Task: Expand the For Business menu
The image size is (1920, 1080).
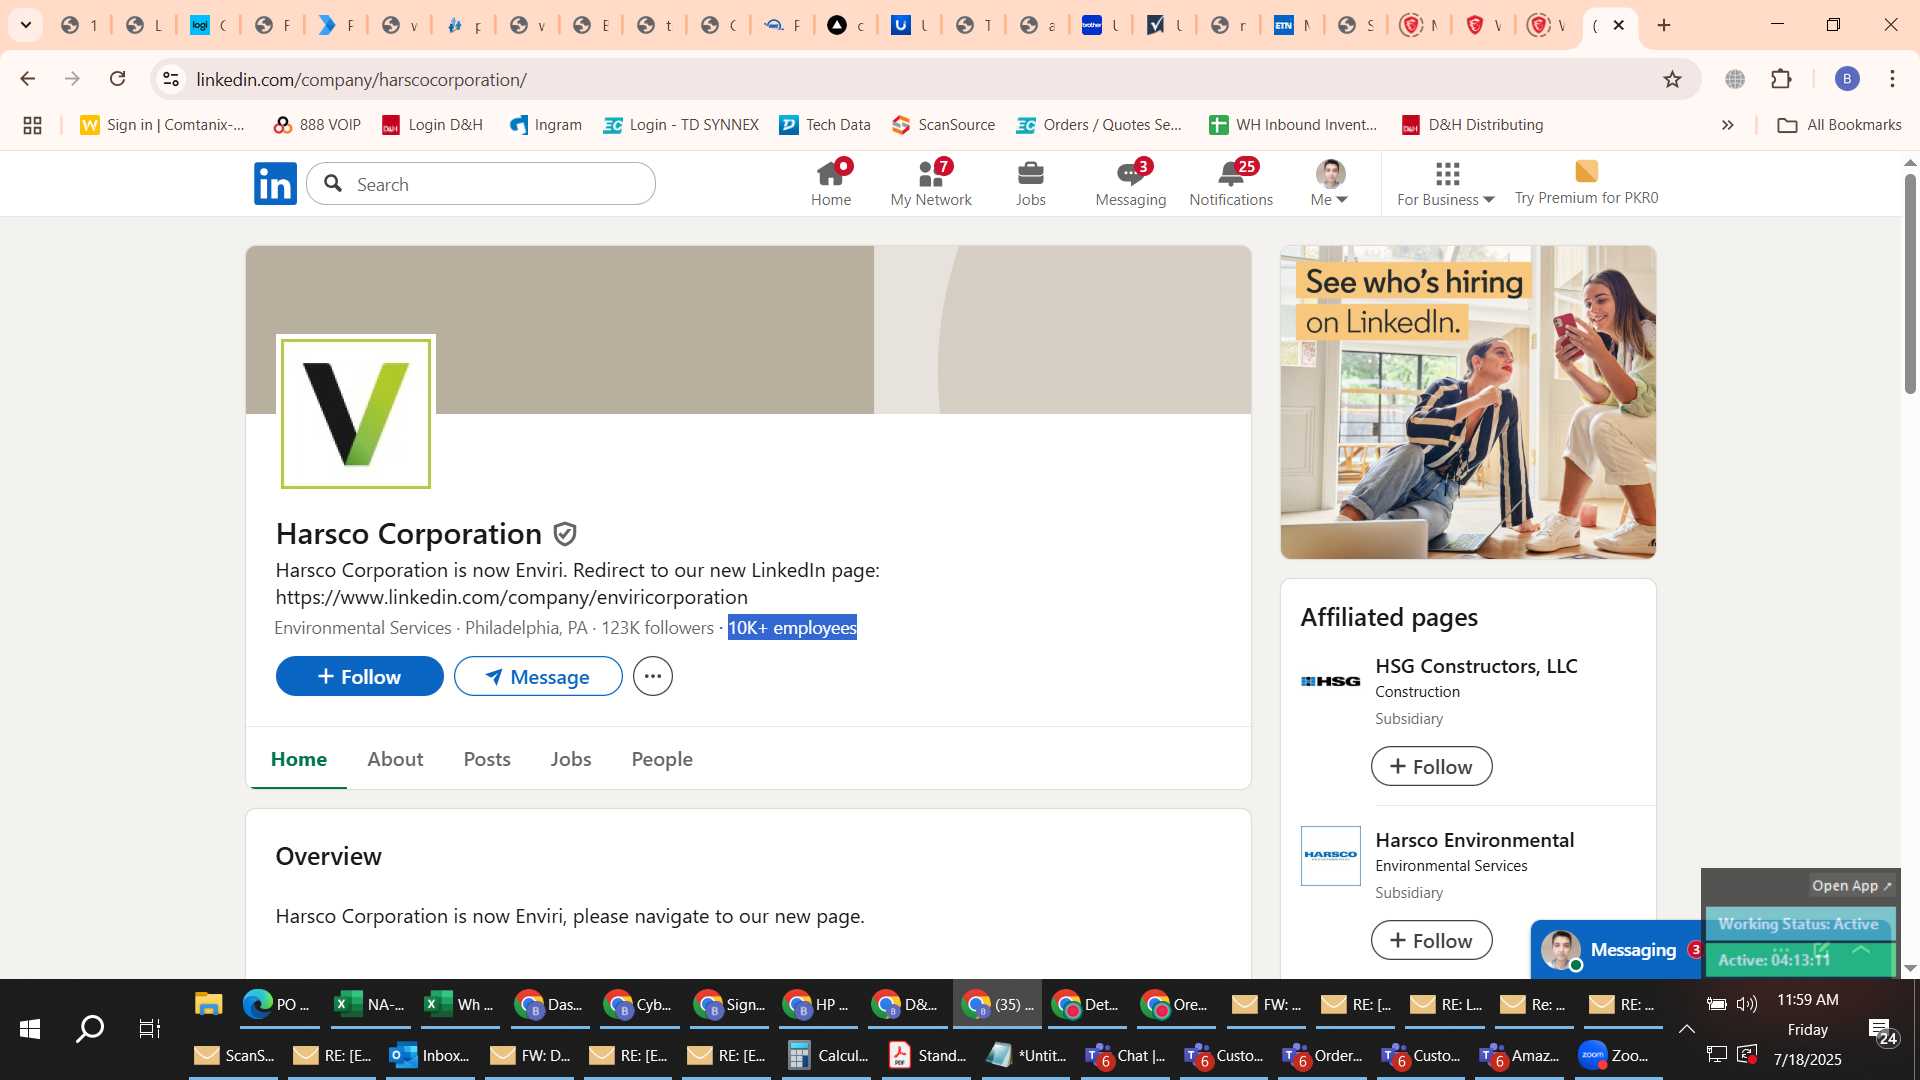Action: [1446, 184]
